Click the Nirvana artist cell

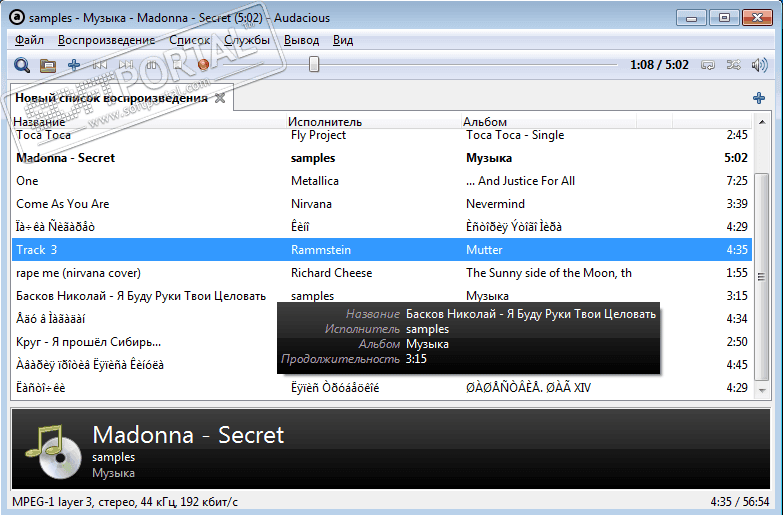tap(311, 204)
